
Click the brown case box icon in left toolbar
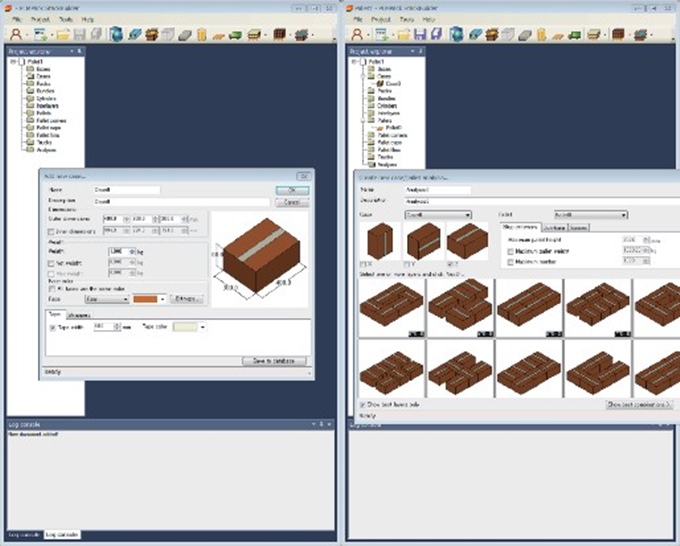(151, 34)
